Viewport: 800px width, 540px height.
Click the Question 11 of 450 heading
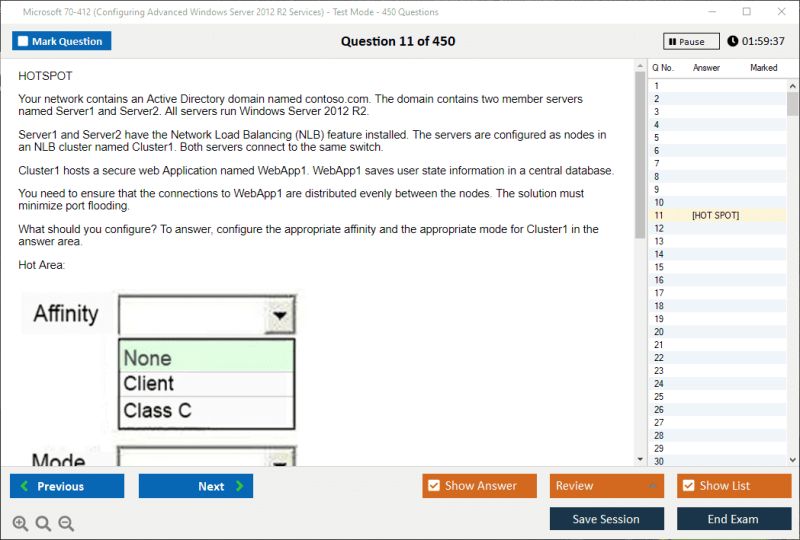pyautogui.click(x=398, y=41)
